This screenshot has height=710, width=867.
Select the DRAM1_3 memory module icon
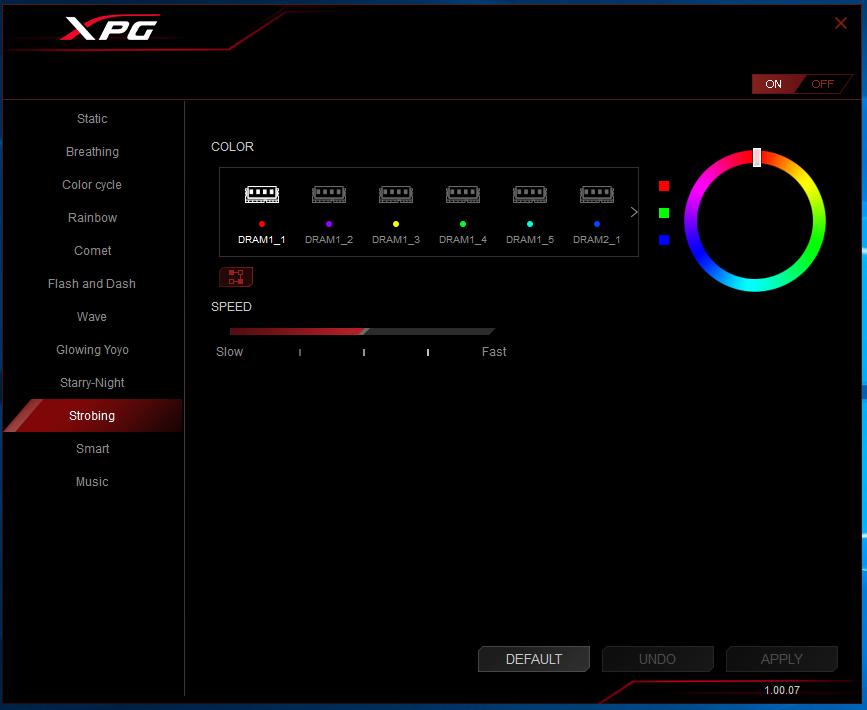click(396, 194)
